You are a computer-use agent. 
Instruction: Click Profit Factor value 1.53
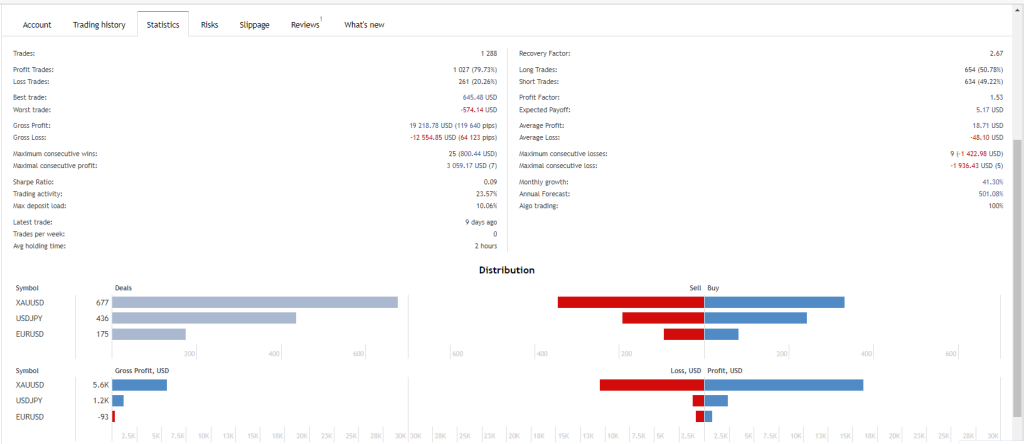997,97
